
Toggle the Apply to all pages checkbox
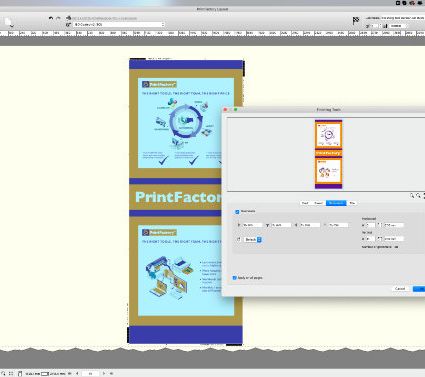click(x=235, y=278)
